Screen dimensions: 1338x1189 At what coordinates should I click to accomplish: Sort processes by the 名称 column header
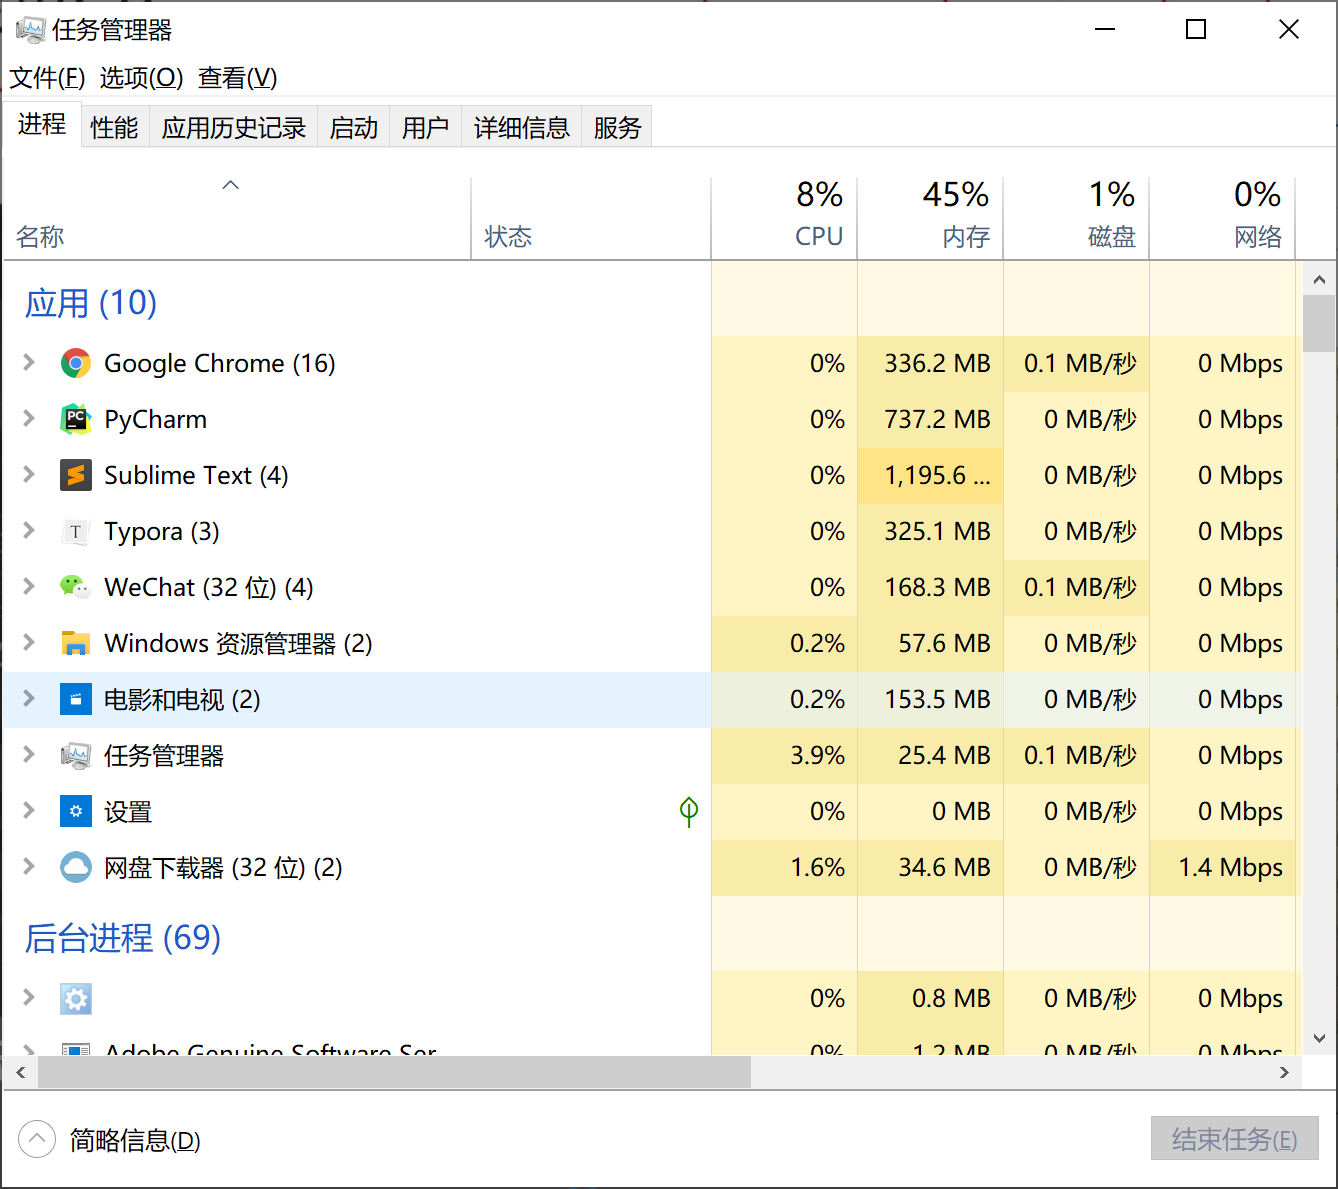coord(238,219)
